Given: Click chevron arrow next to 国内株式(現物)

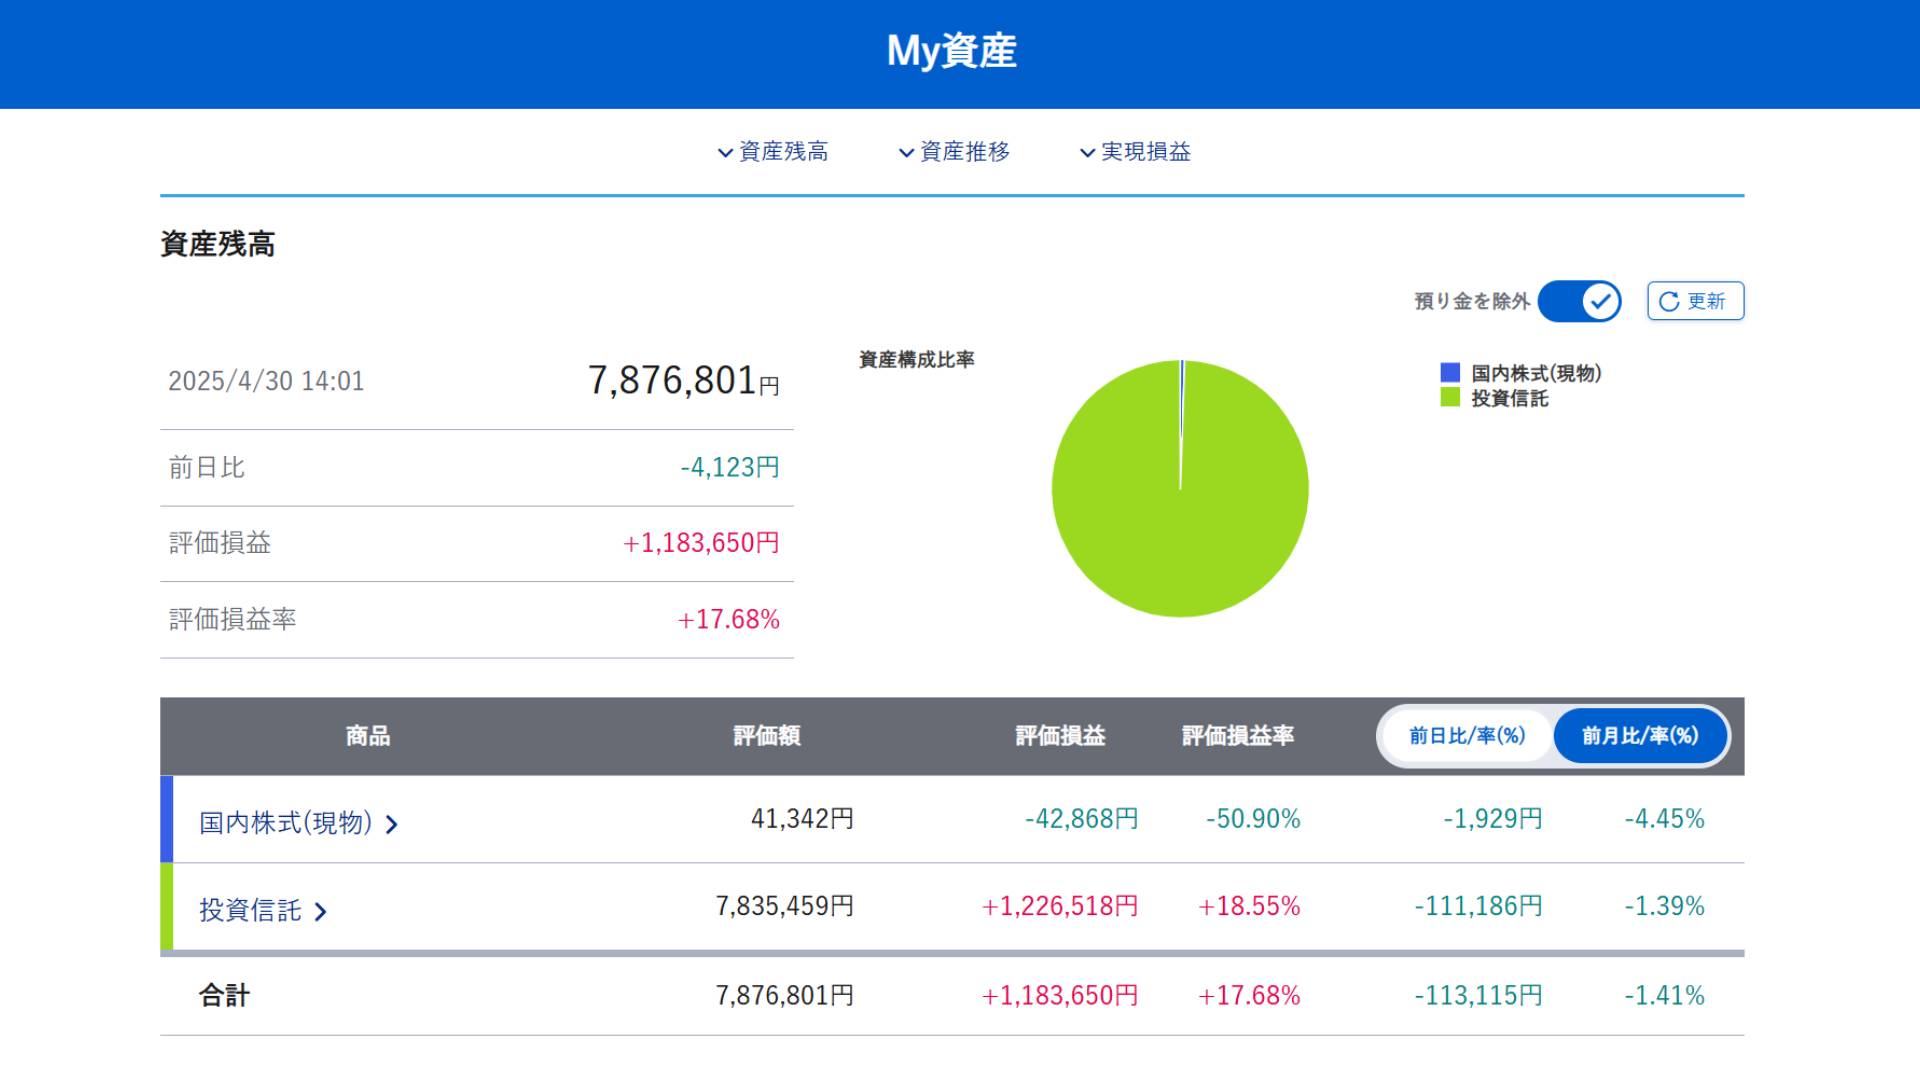Looking at the screenshot, I should 392,825.
